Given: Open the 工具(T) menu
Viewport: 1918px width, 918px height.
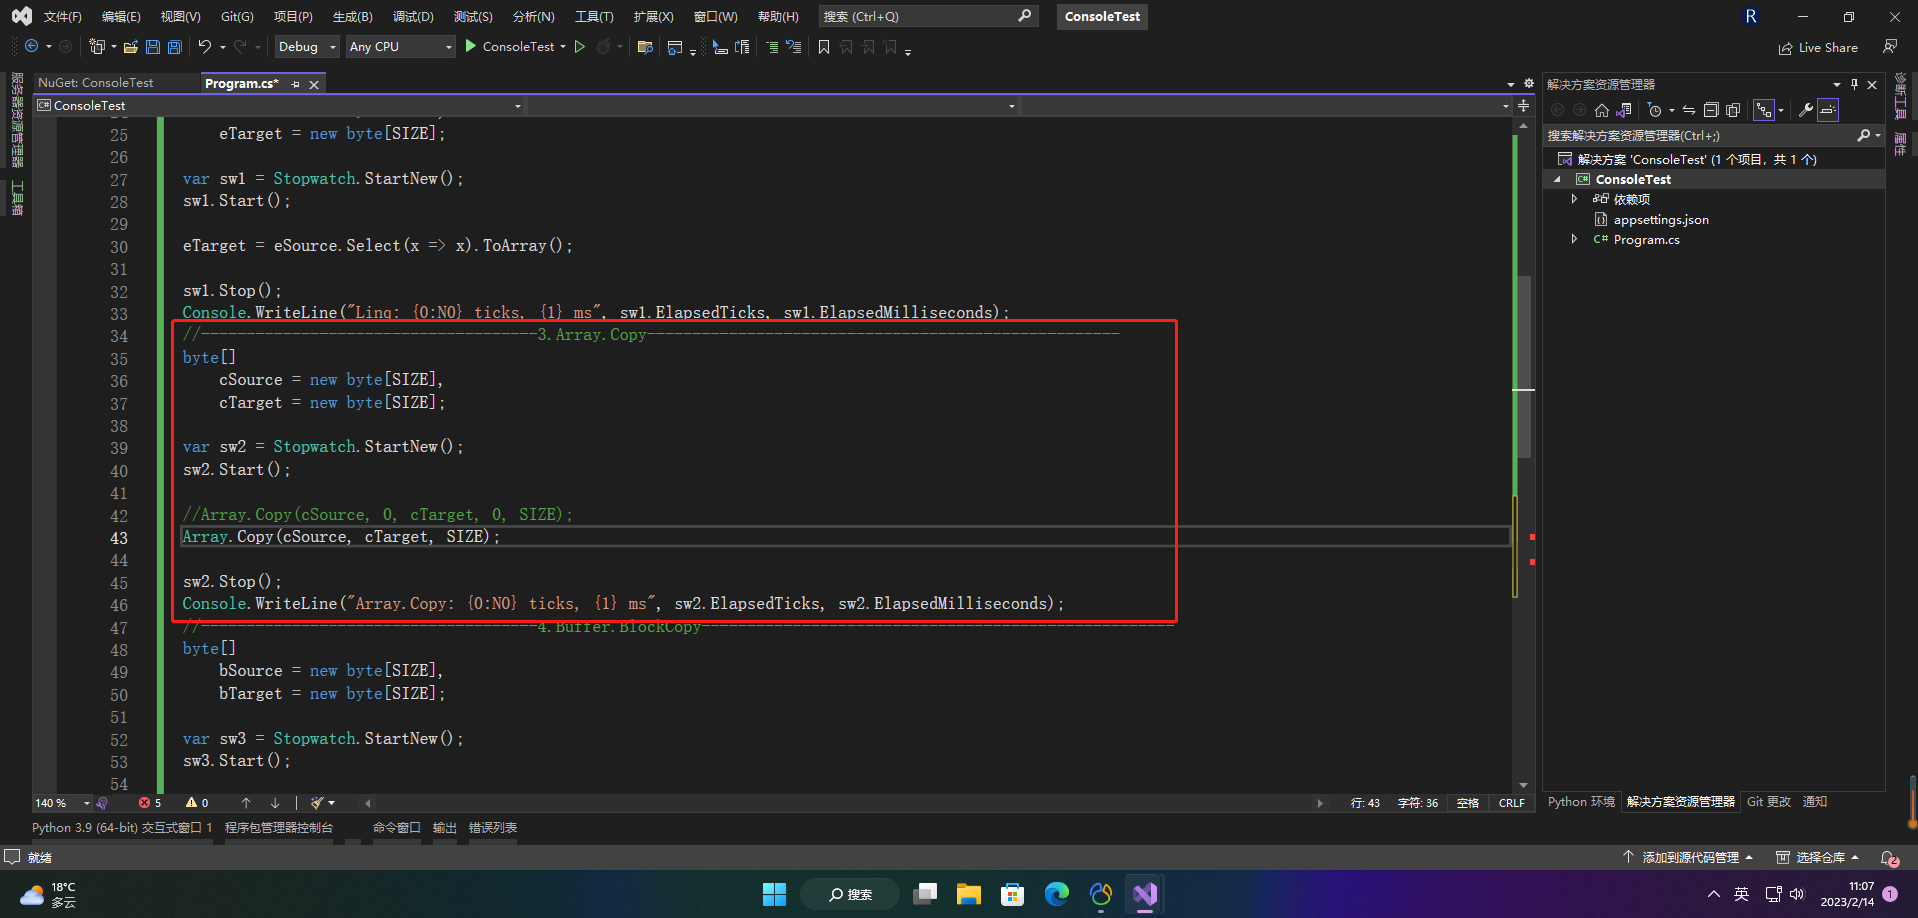Looking at the screenshot, I should click(594, 17).
